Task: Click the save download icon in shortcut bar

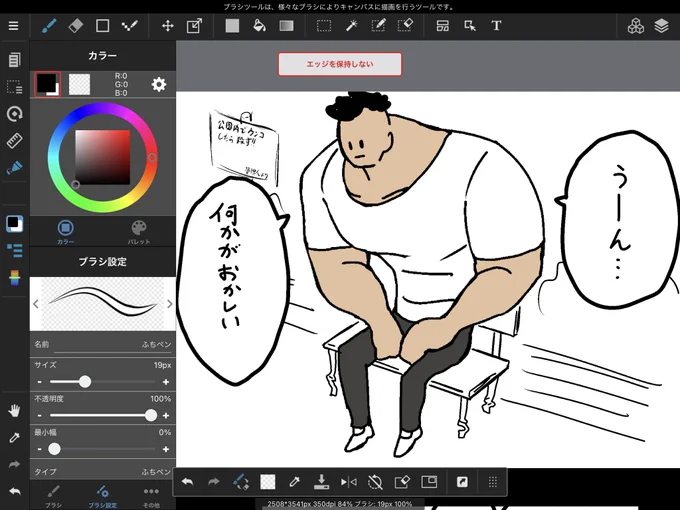Action: pos(321,482)
